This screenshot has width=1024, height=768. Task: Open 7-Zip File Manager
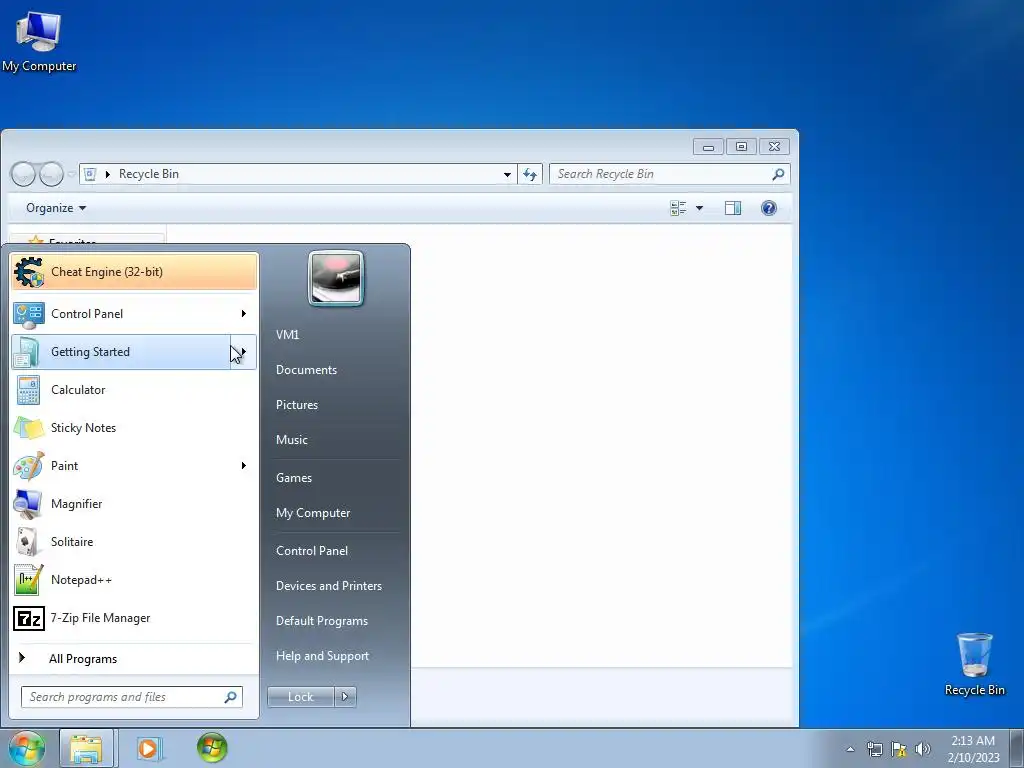pyautogui.click(x=134, y=618)
